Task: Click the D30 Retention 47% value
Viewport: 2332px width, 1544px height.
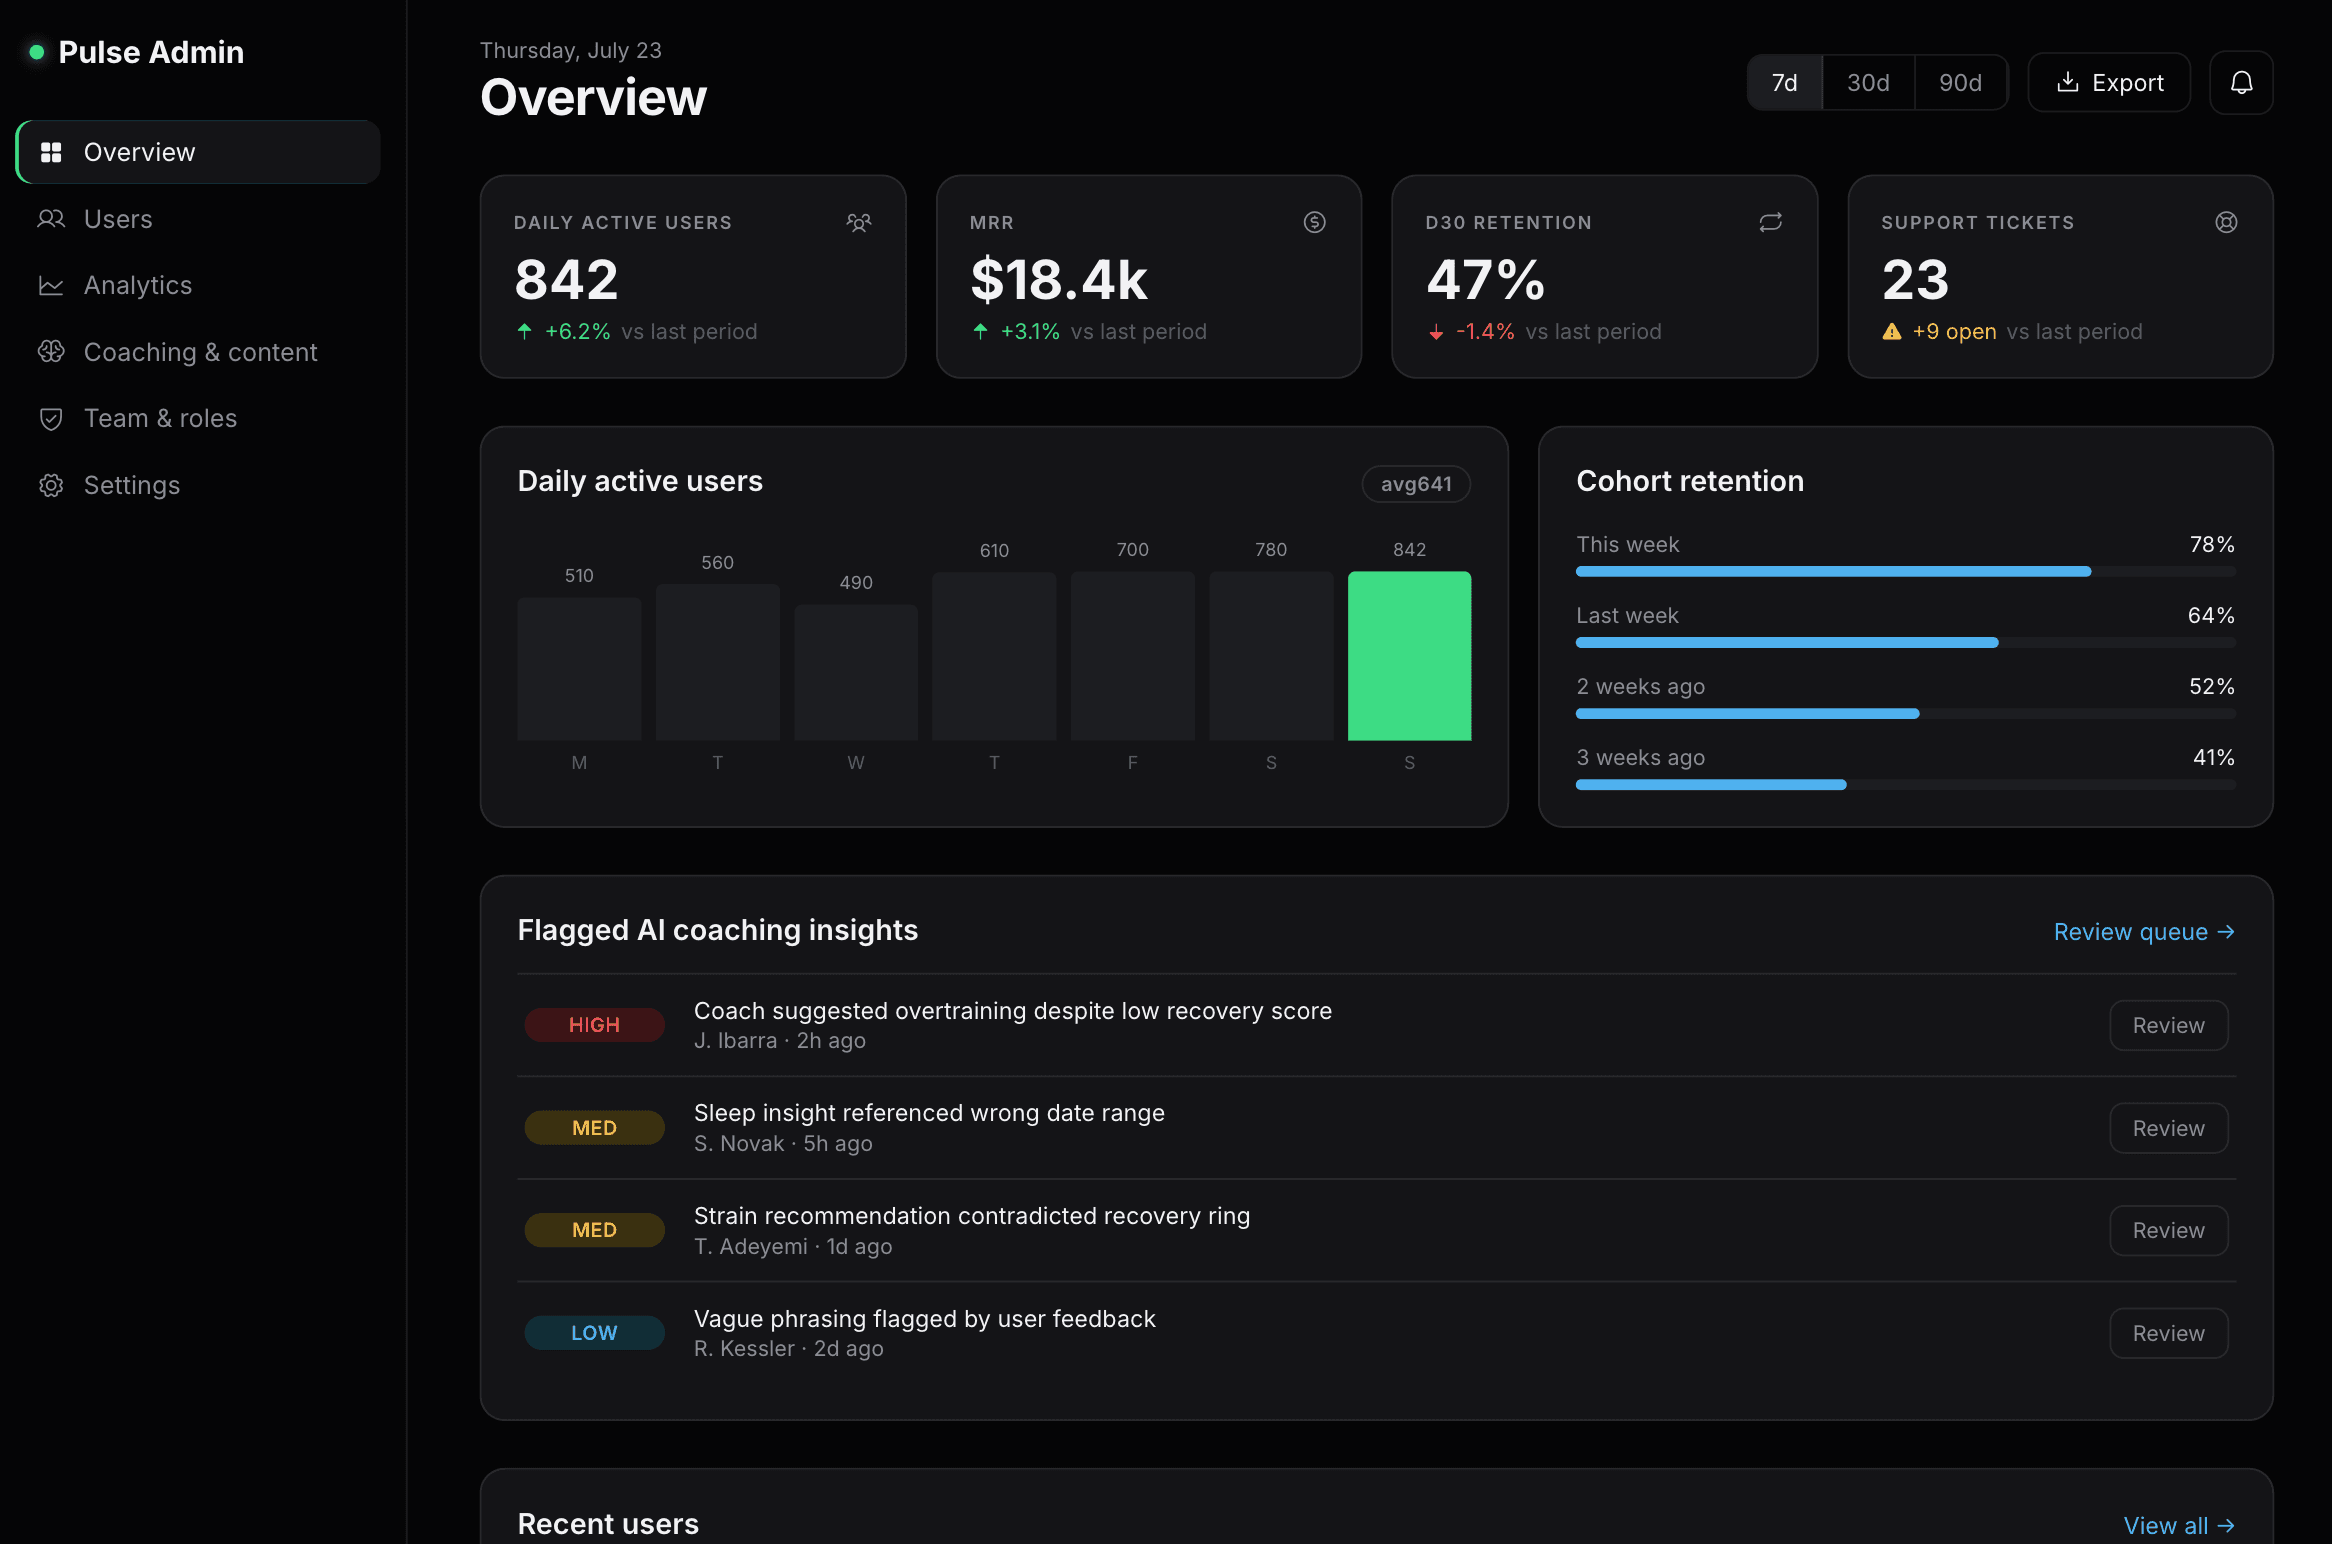Action: 1486,280
